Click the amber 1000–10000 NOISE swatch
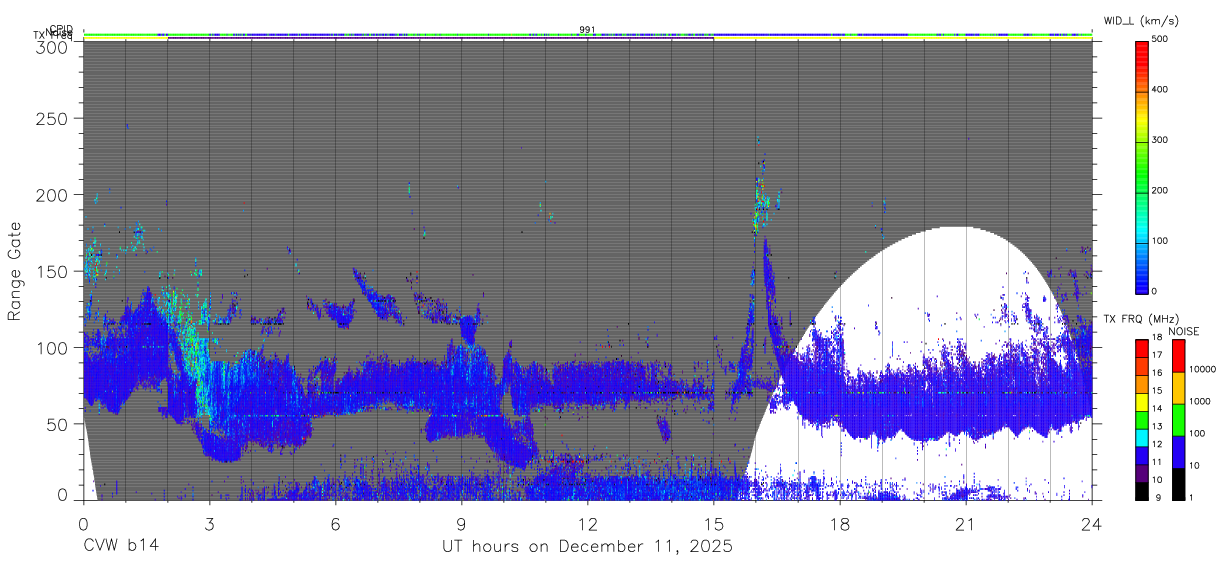 point(1177,387)
